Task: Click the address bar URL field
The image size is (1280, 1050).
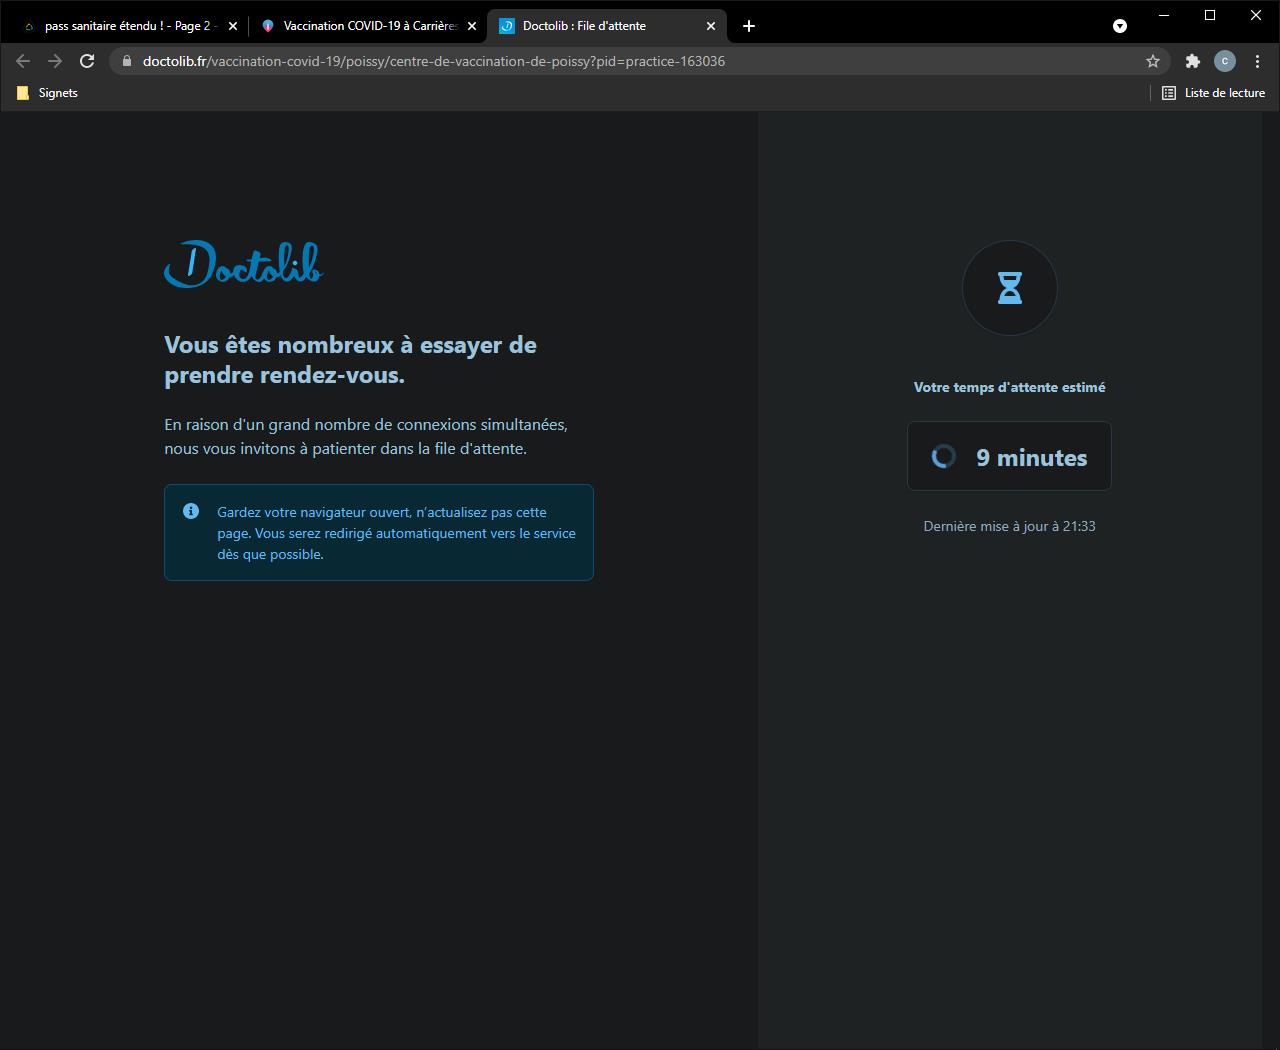Action: click(640, 61)
